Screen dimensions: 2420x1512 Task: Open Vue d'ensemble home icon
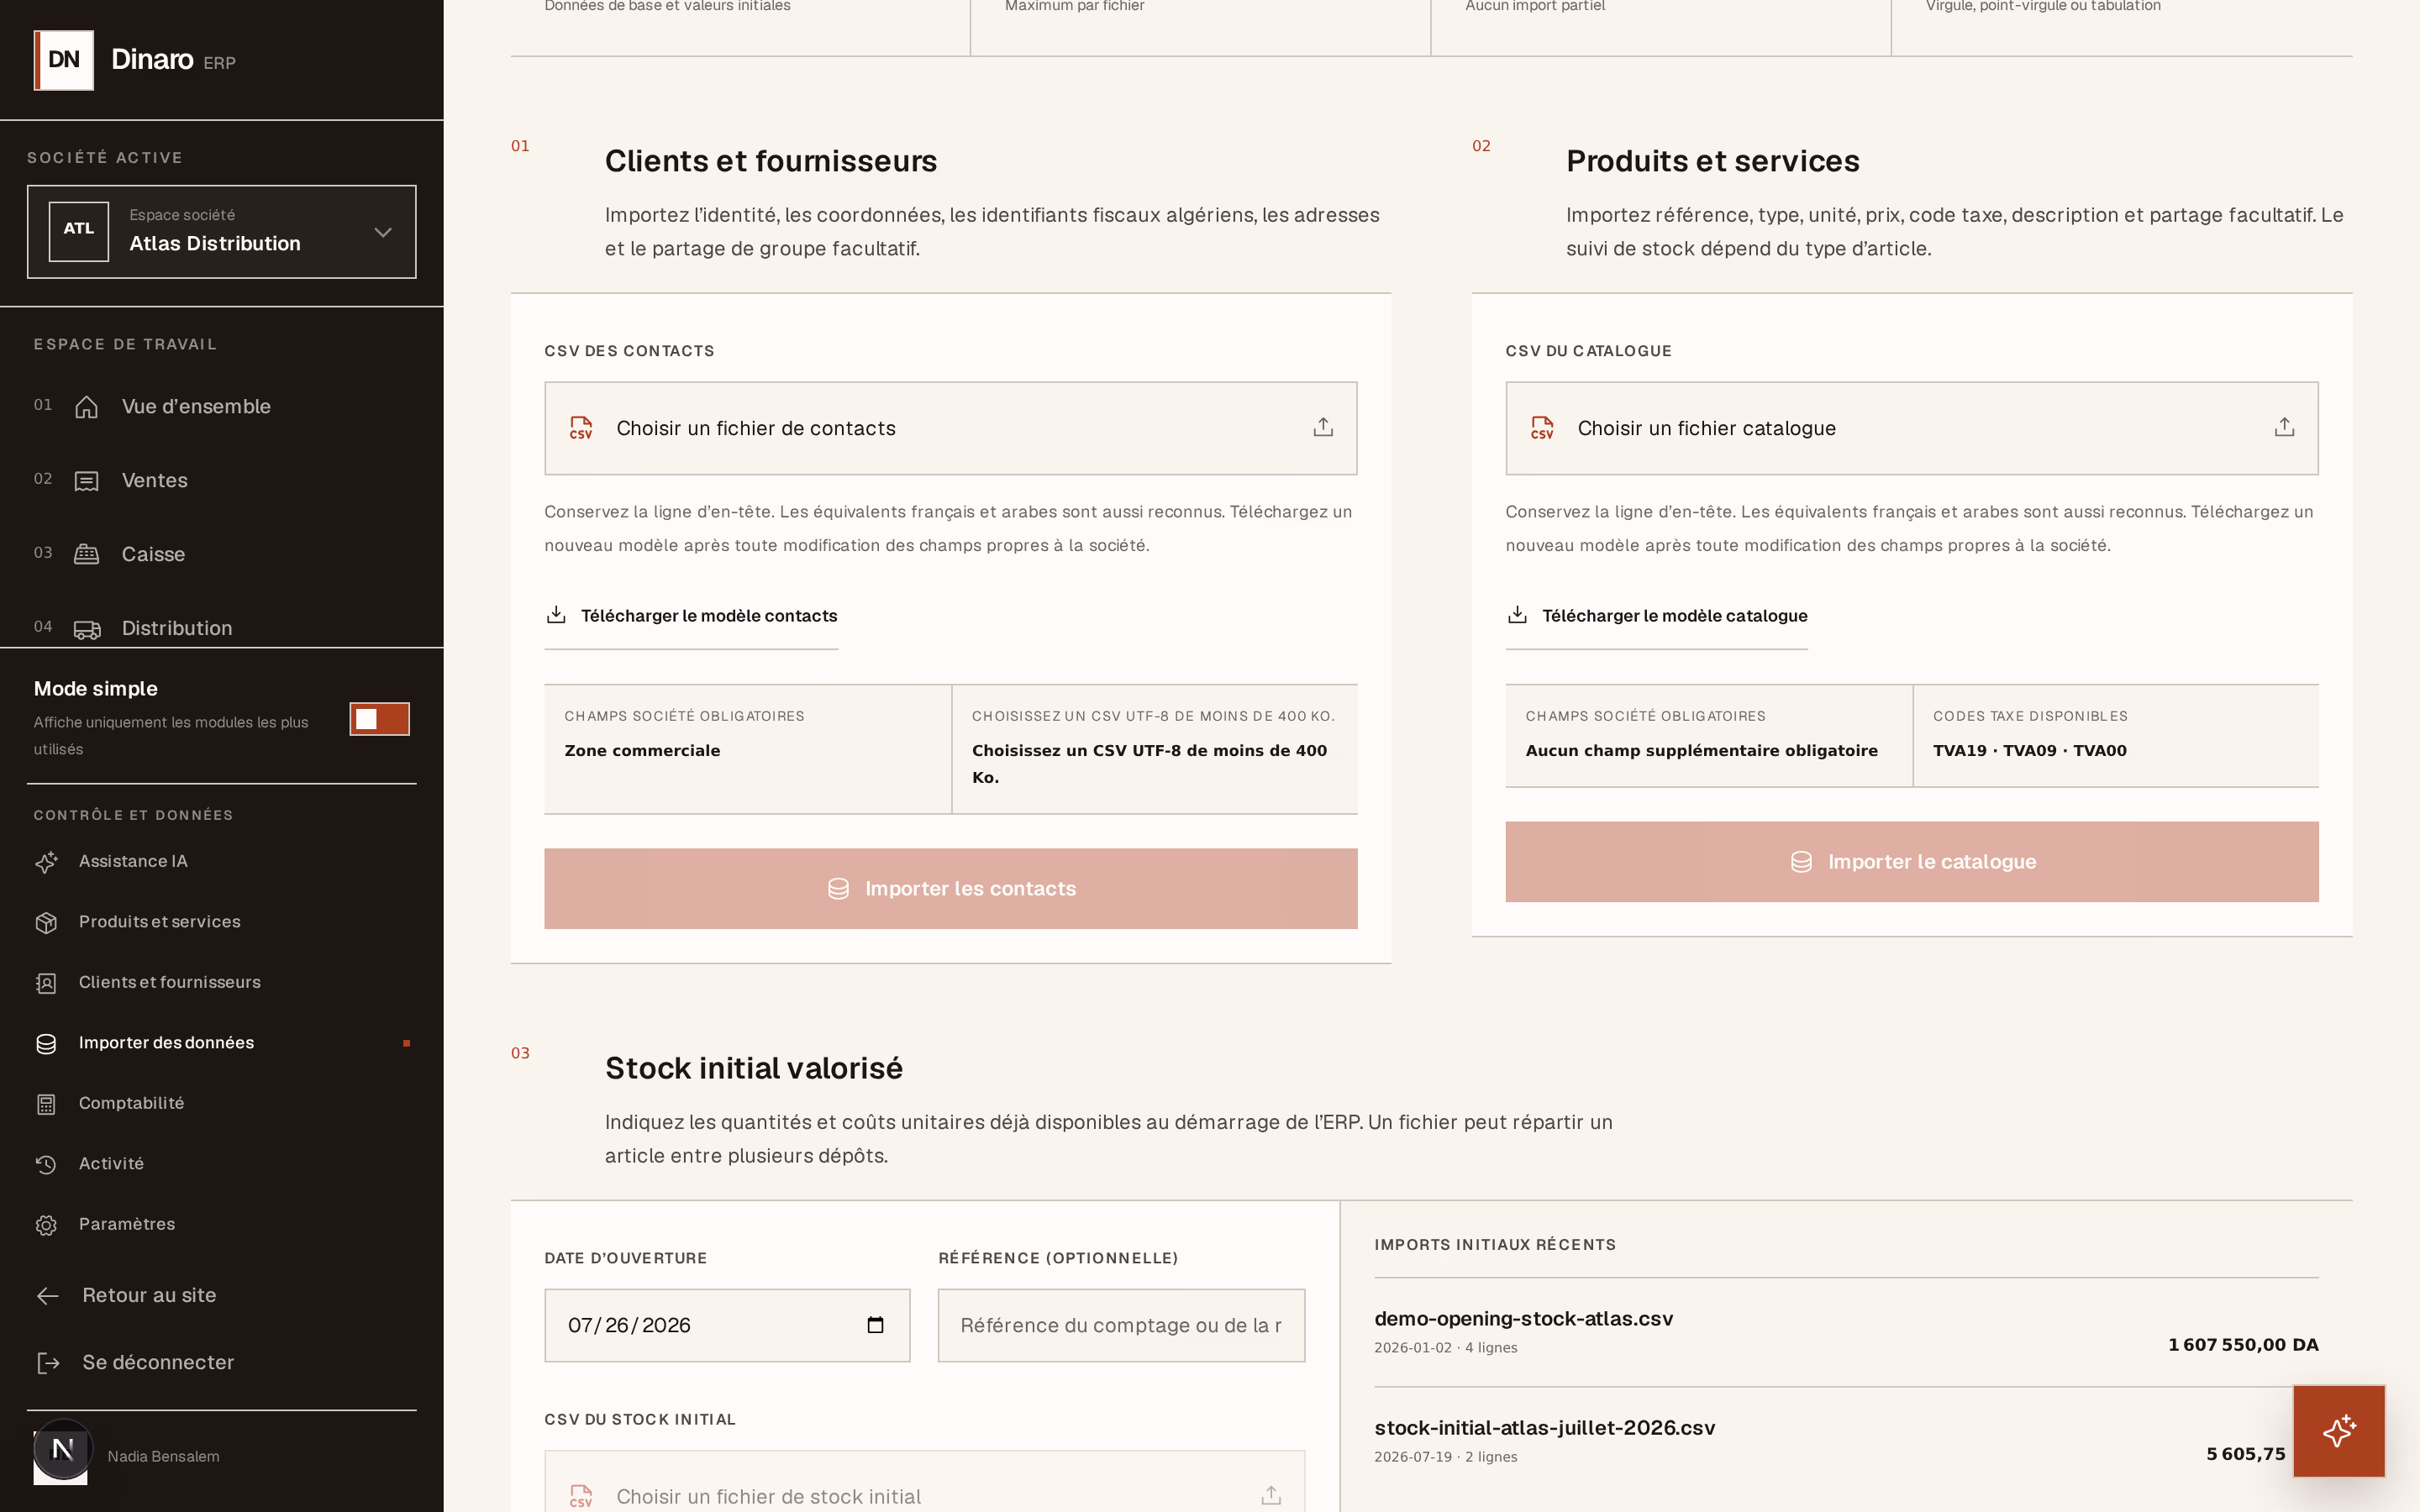[x=87, y=407]
